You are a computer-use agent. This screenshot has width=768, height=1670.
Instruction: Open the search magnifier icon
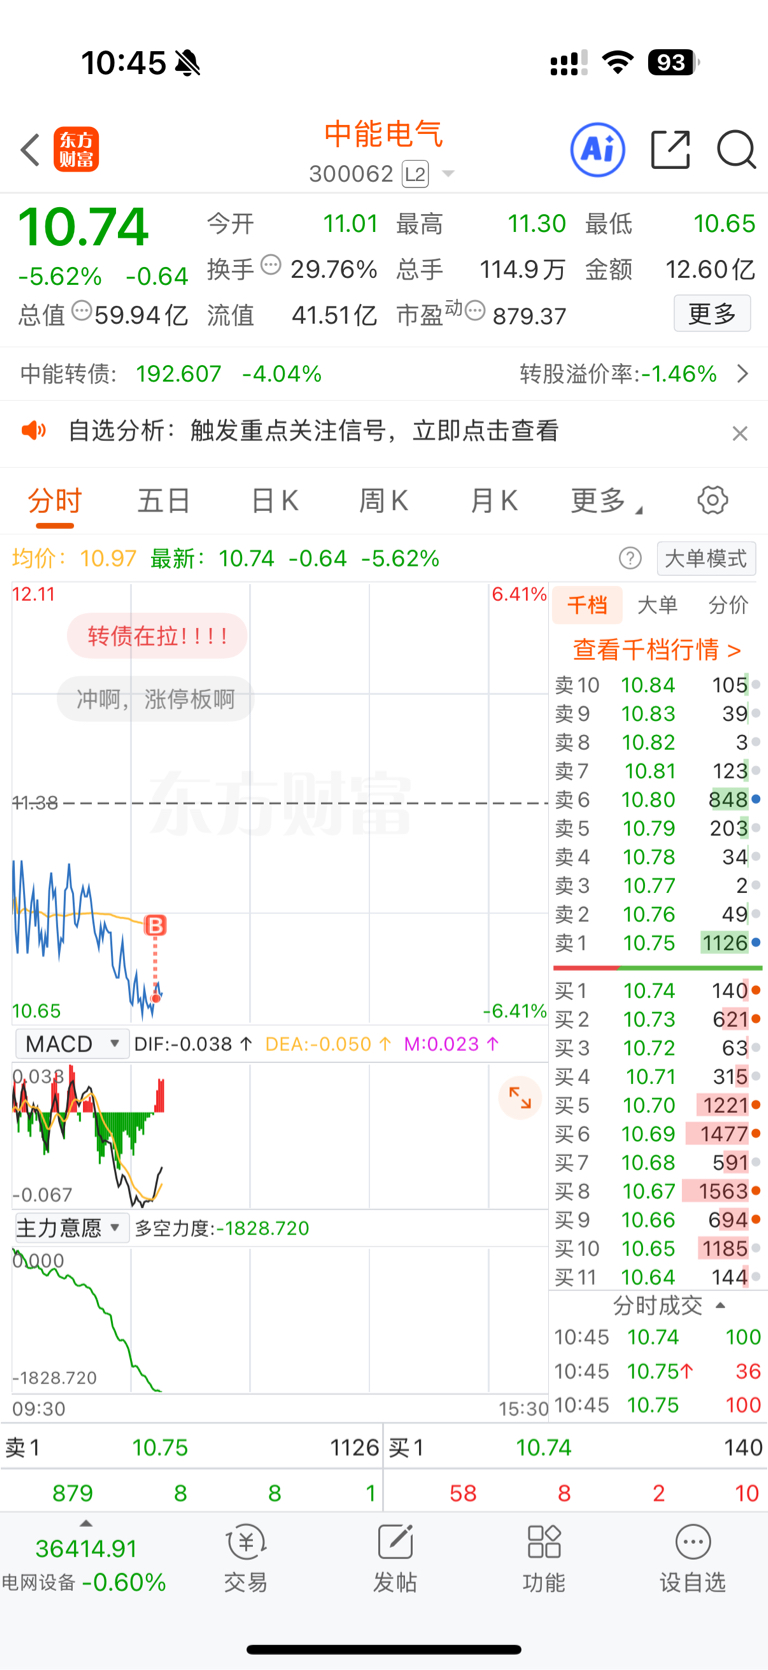(736, 150)
